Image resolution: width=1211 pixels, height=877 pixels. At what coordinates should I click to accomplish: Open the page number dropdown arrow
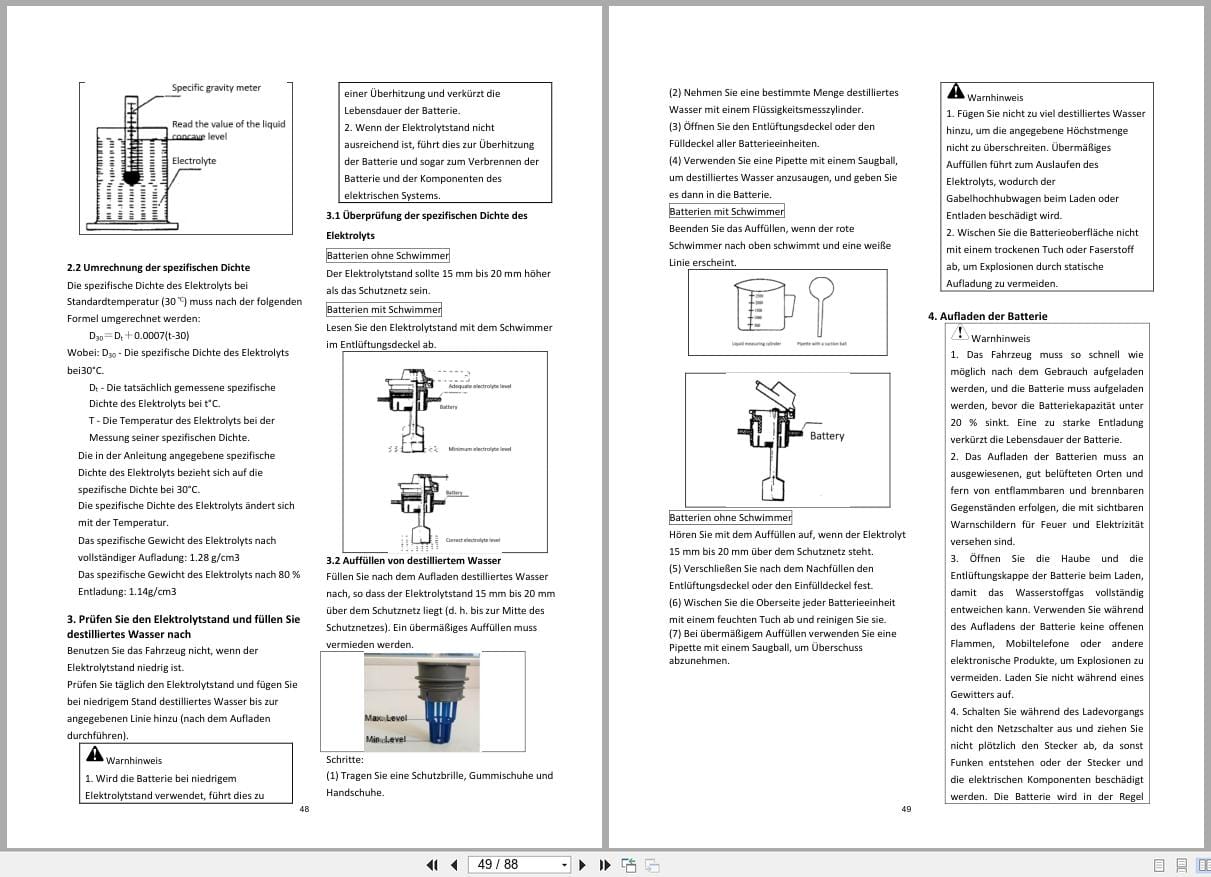[564, 864]
